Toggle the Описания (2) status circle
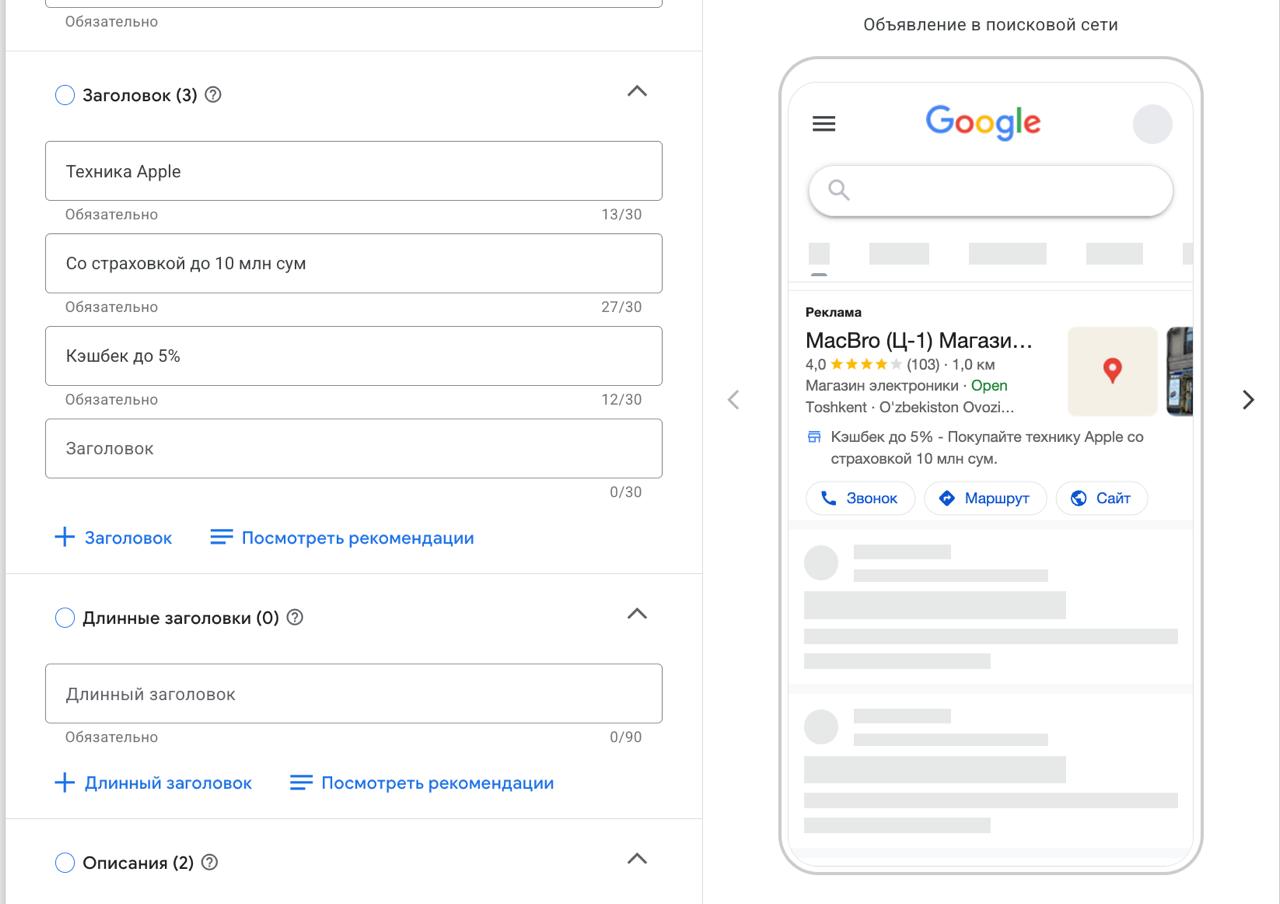This screenshot has width=1280, height=904. click(65, 863)
